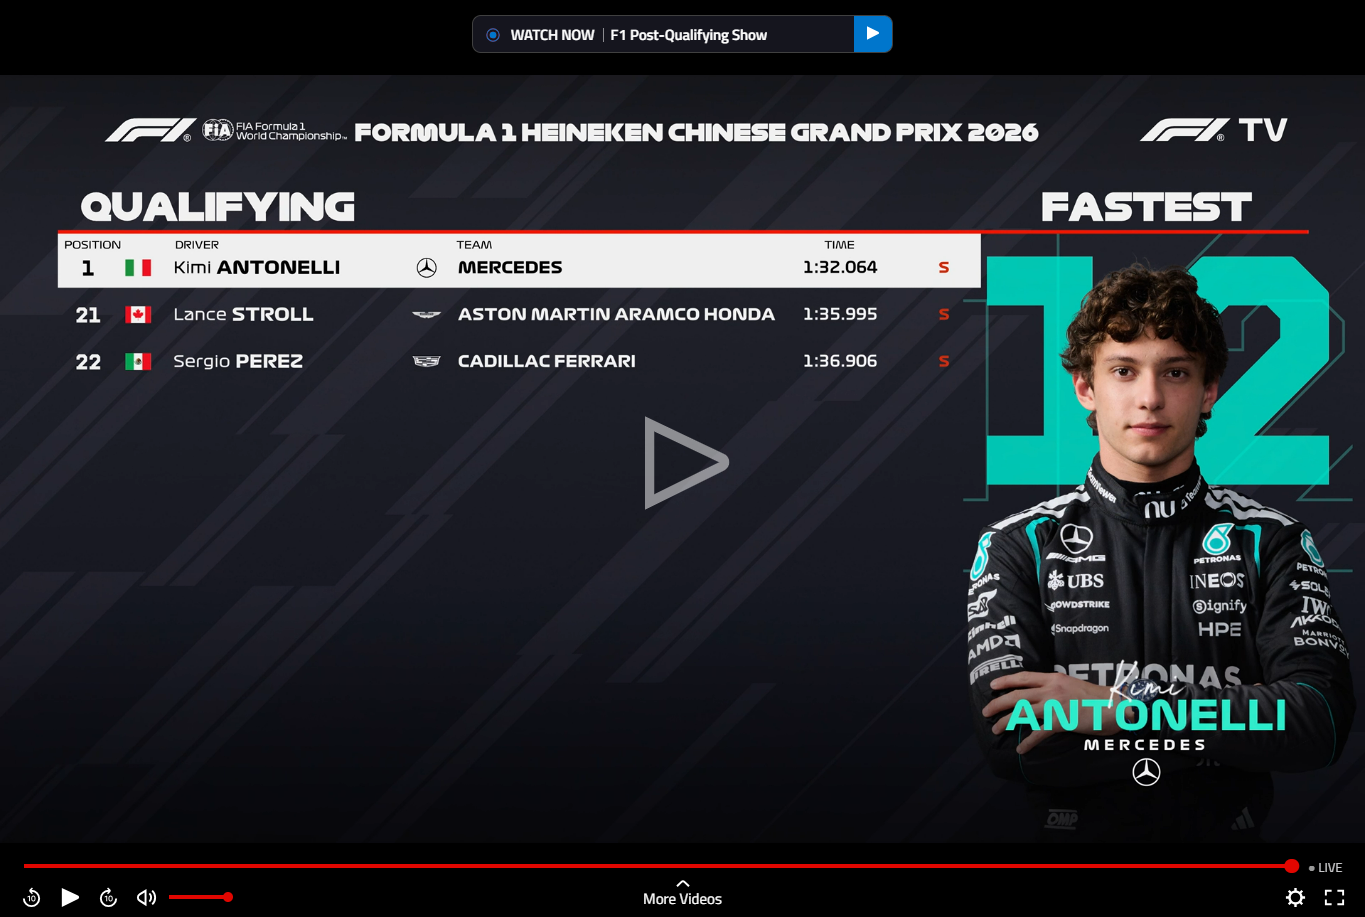Click the F1 logo in header

coord(150,131)
